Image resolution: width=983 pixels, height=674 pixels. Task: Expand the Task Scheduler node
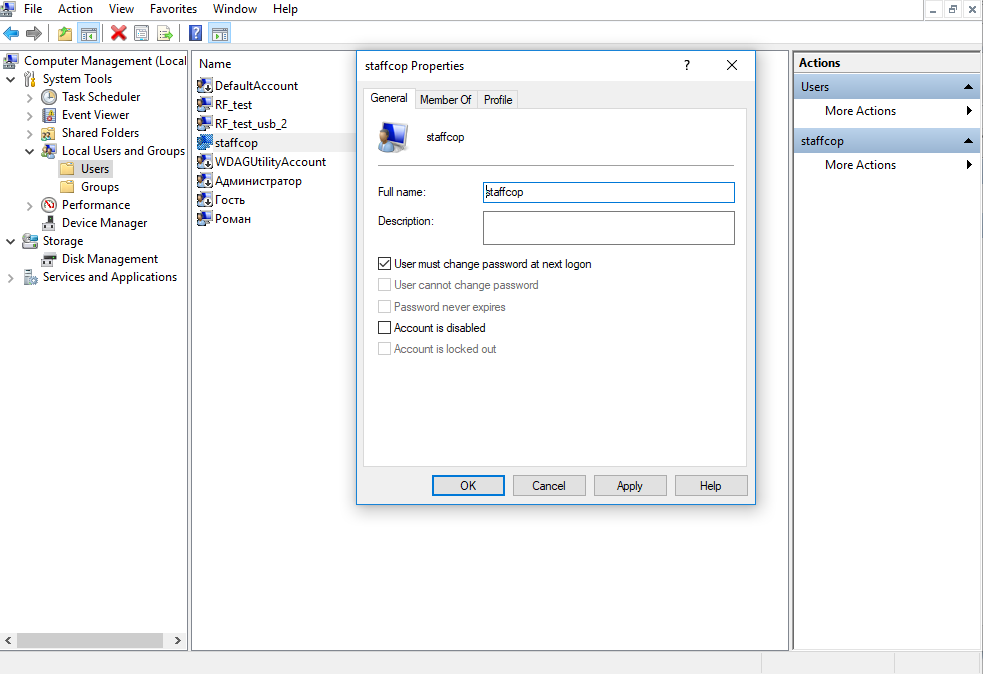coord(29,98)
